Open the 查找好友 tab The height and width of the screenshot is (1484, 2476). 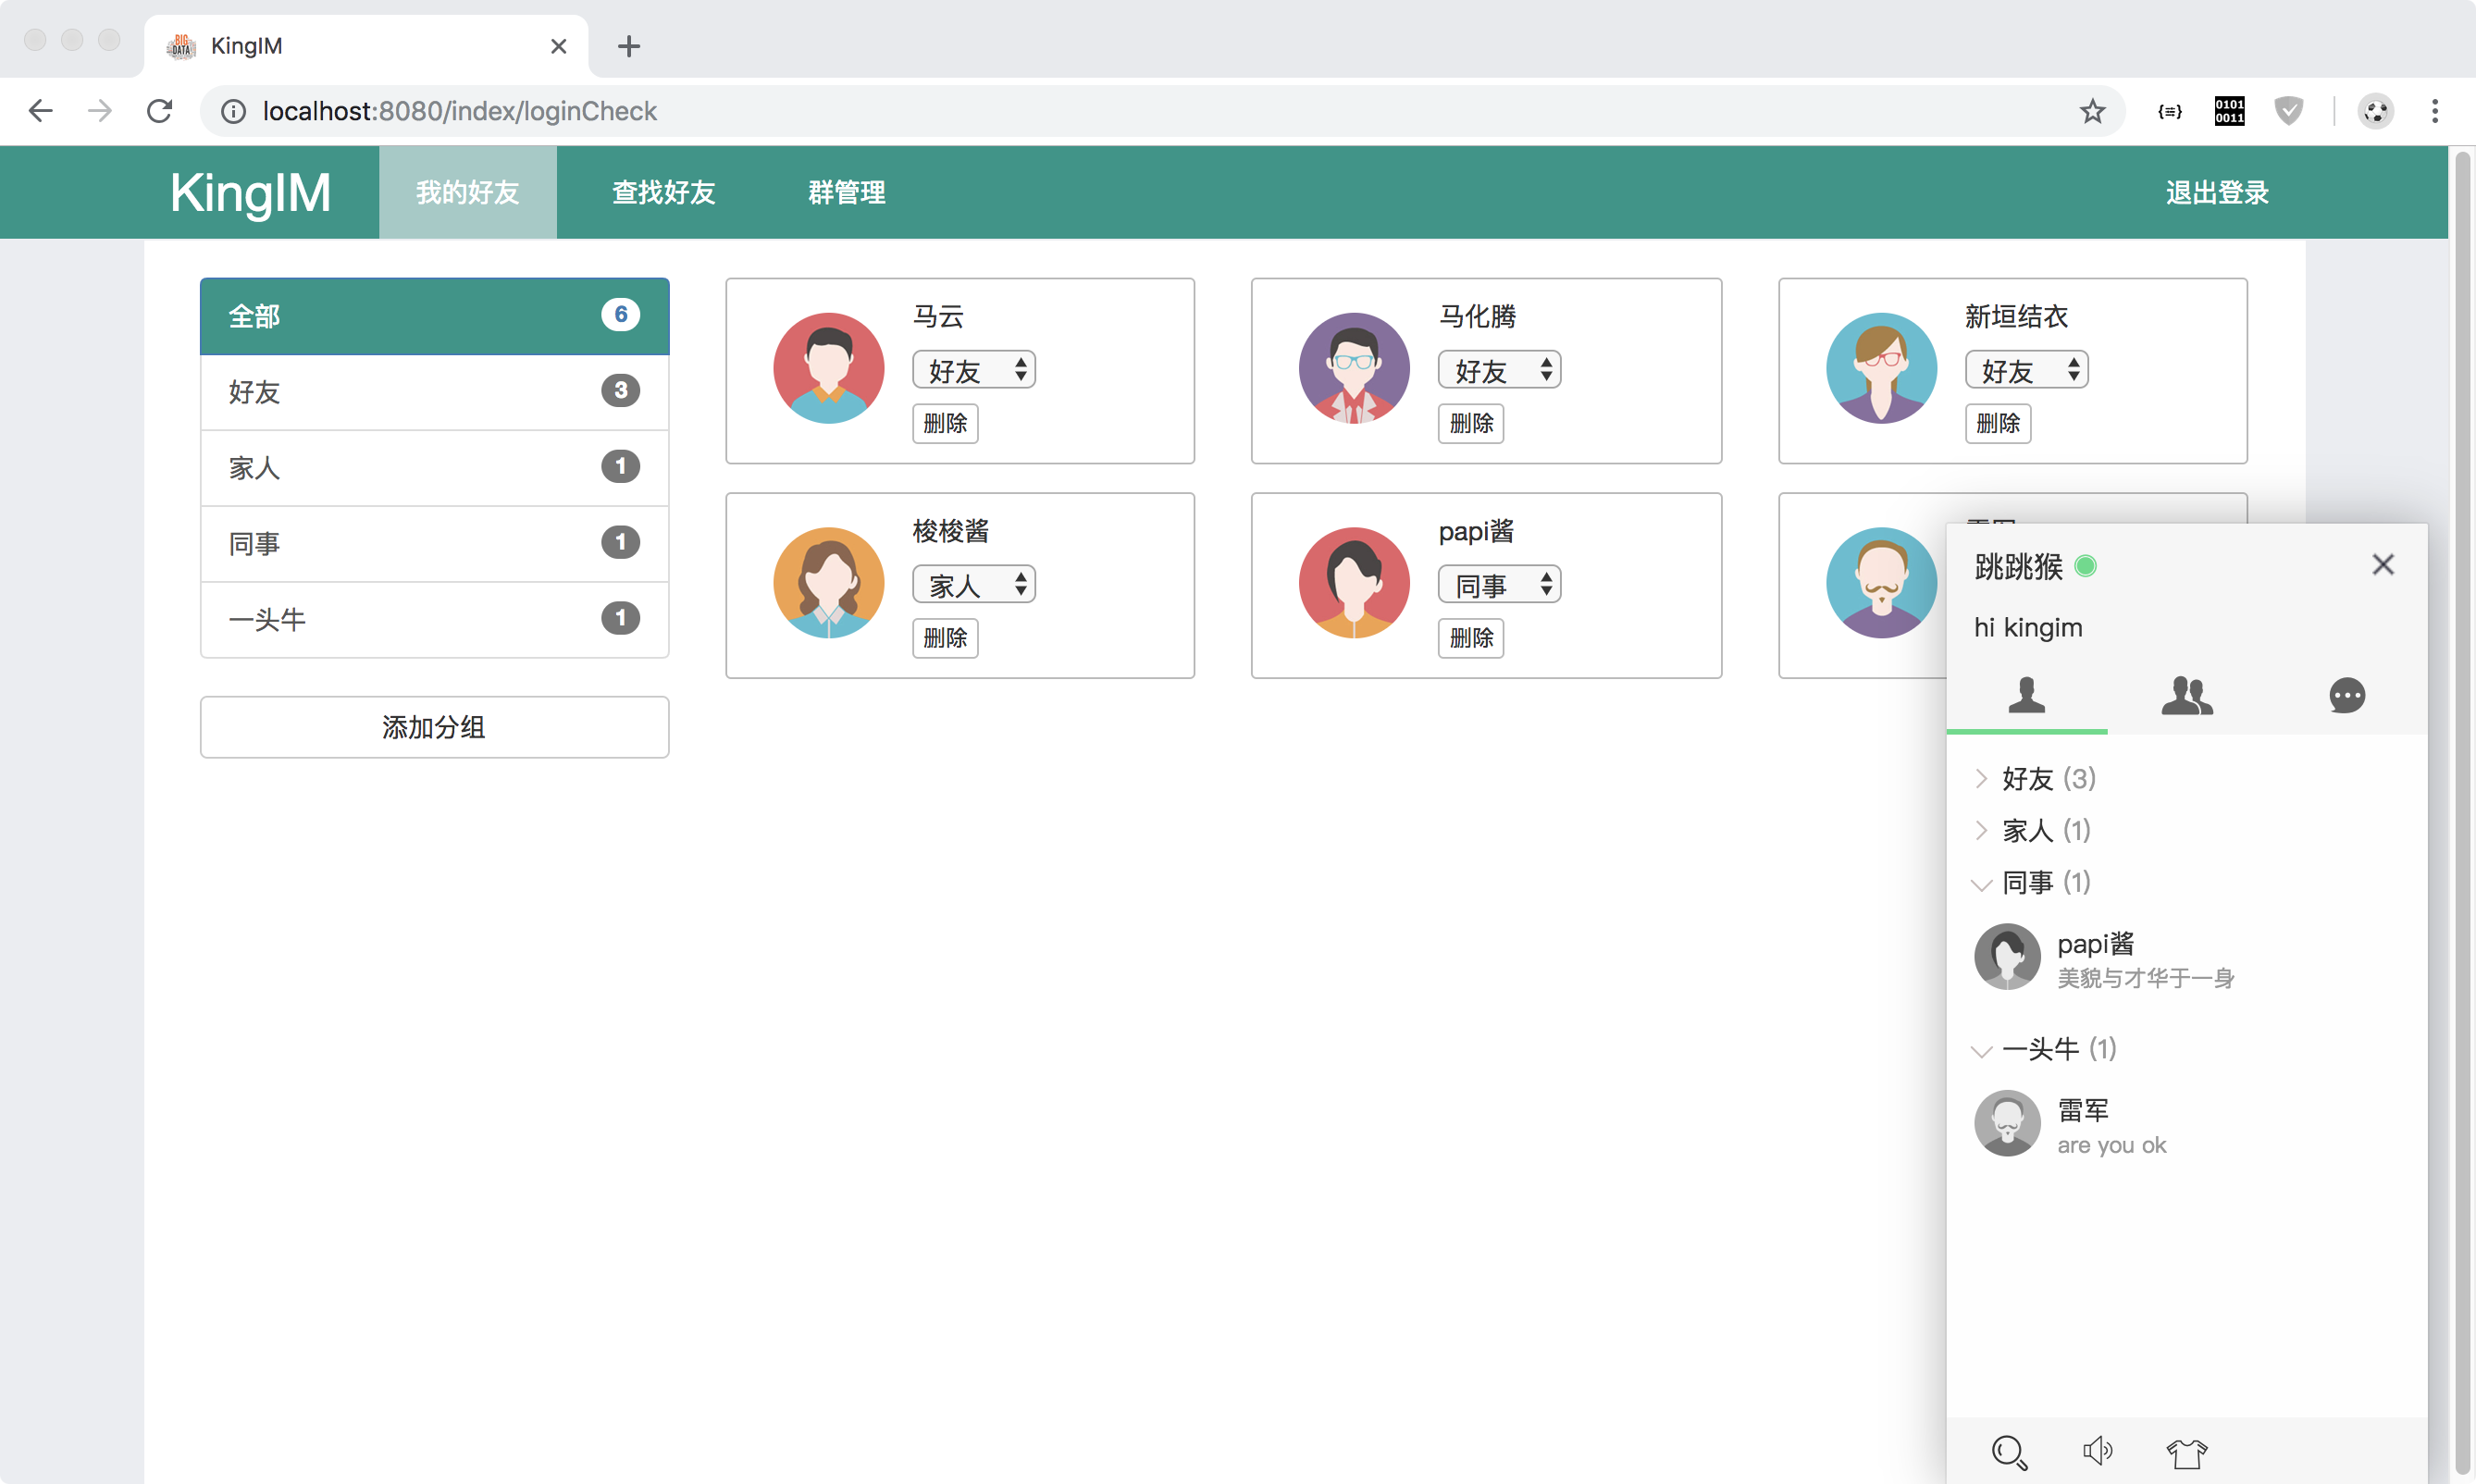(663, 192)
